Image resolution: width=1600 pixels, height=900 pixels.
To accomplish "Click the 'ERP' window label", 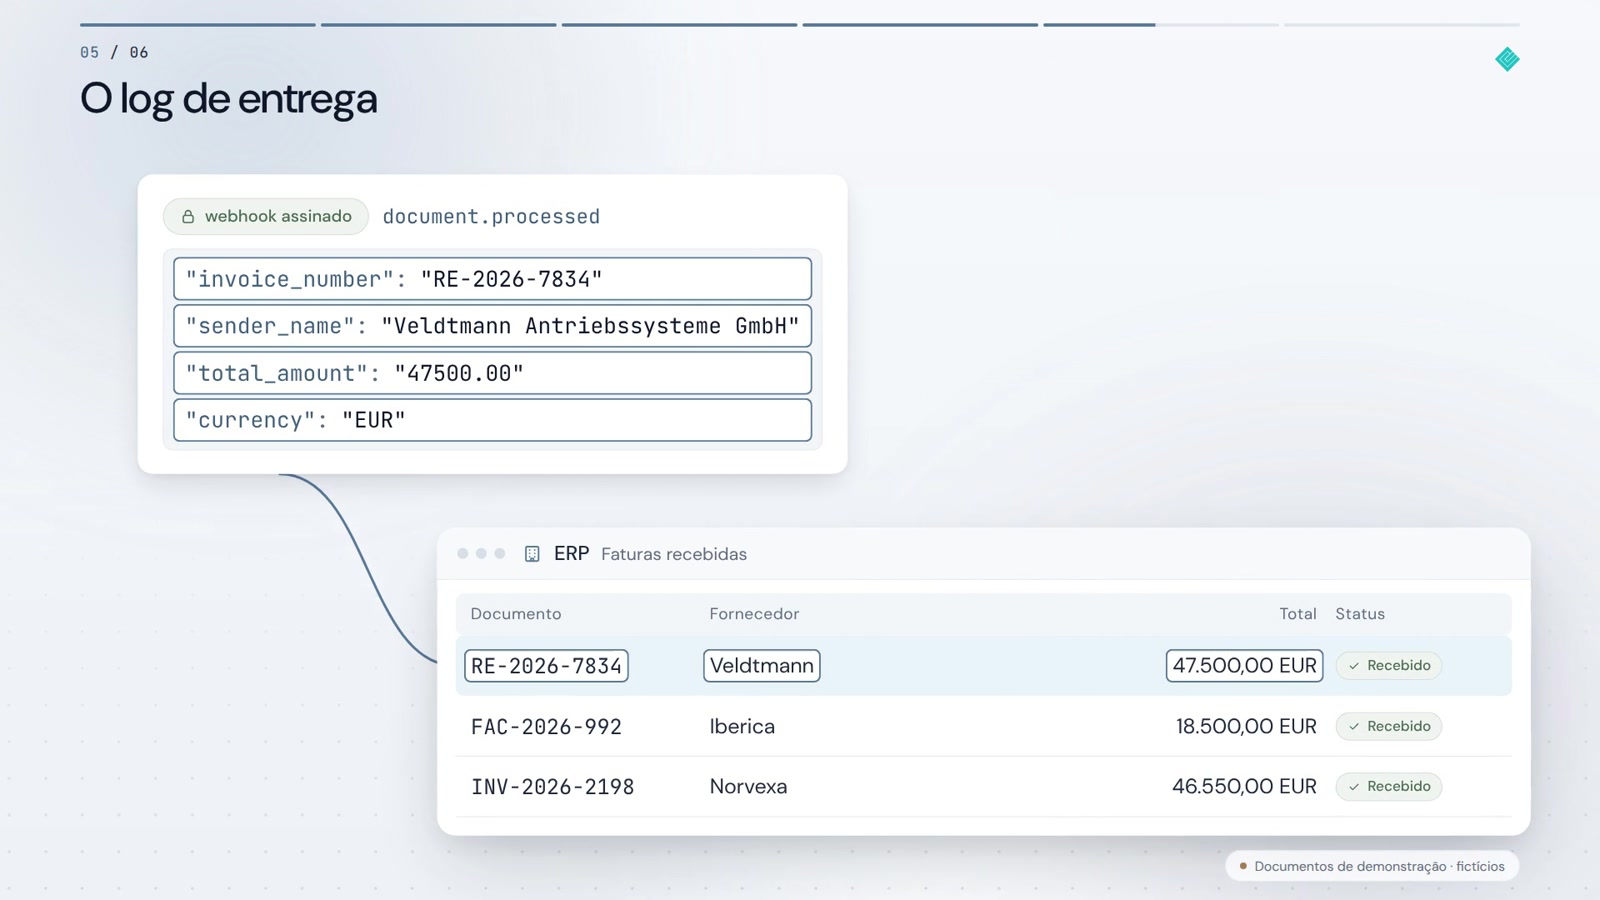I will click(x=571, y=554).
